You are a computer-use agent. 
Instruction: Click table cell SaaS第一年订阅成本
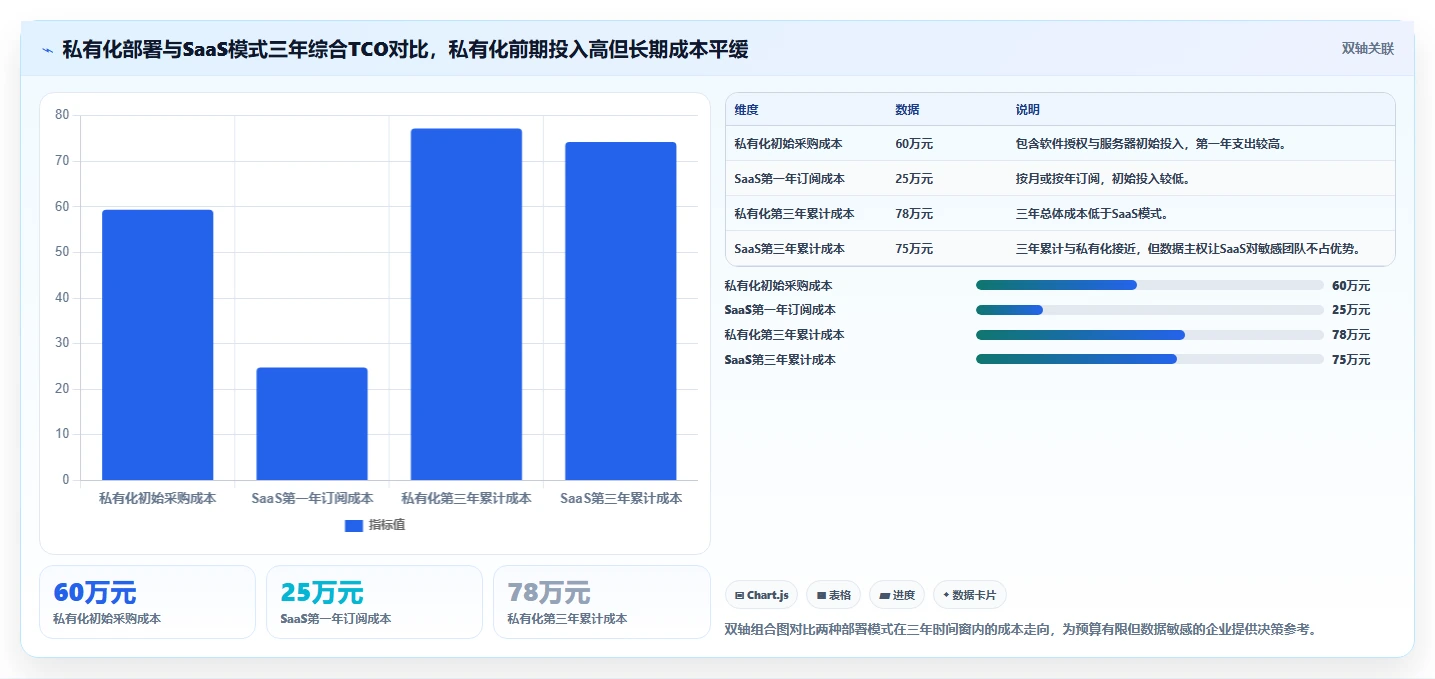click(789, 179)
